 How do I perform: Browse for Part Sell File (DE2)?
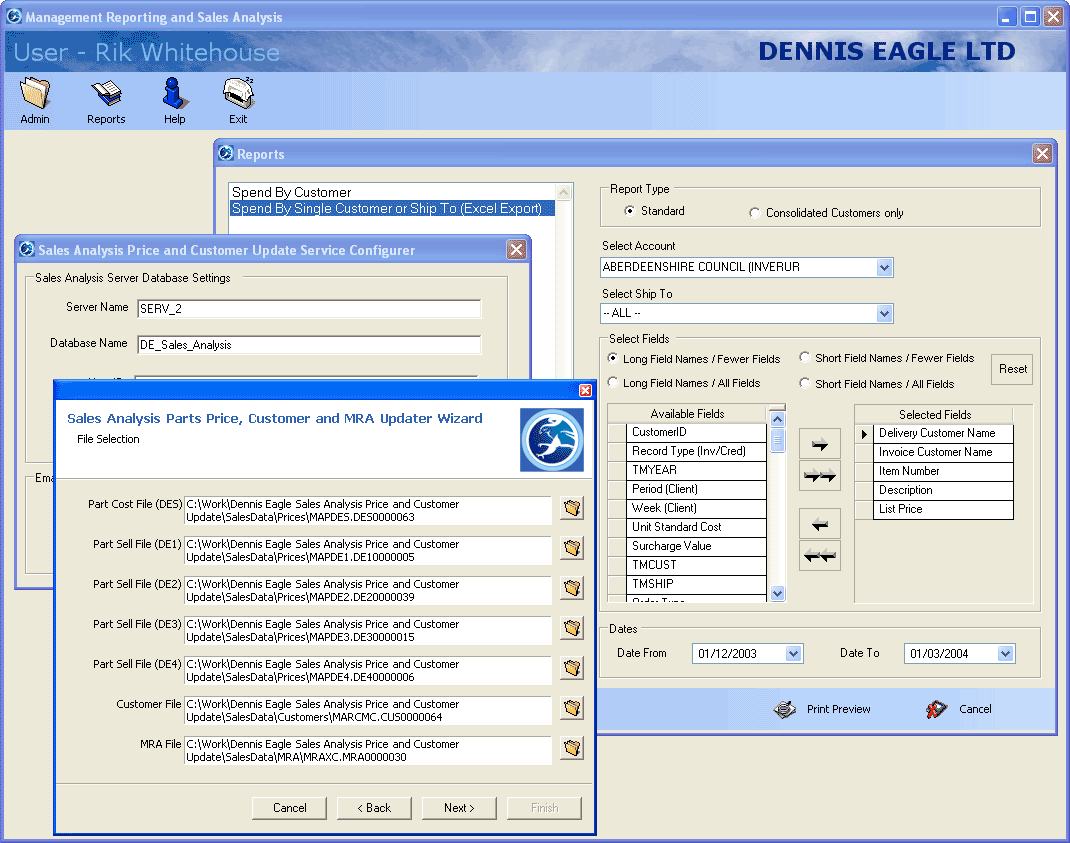pyautogui.click(x=572, y=588)
